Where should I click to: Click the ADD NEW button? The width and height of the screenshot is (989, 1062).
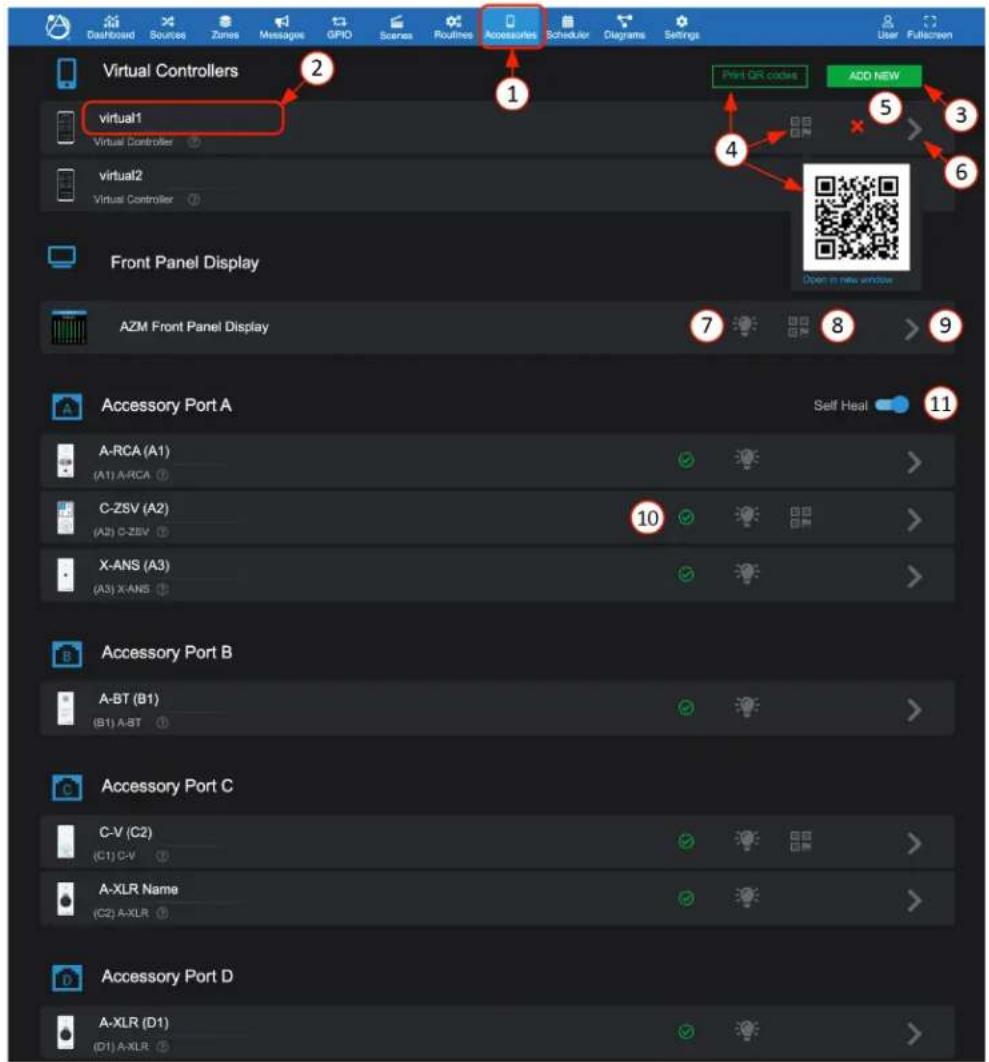(x=874, y=76)
